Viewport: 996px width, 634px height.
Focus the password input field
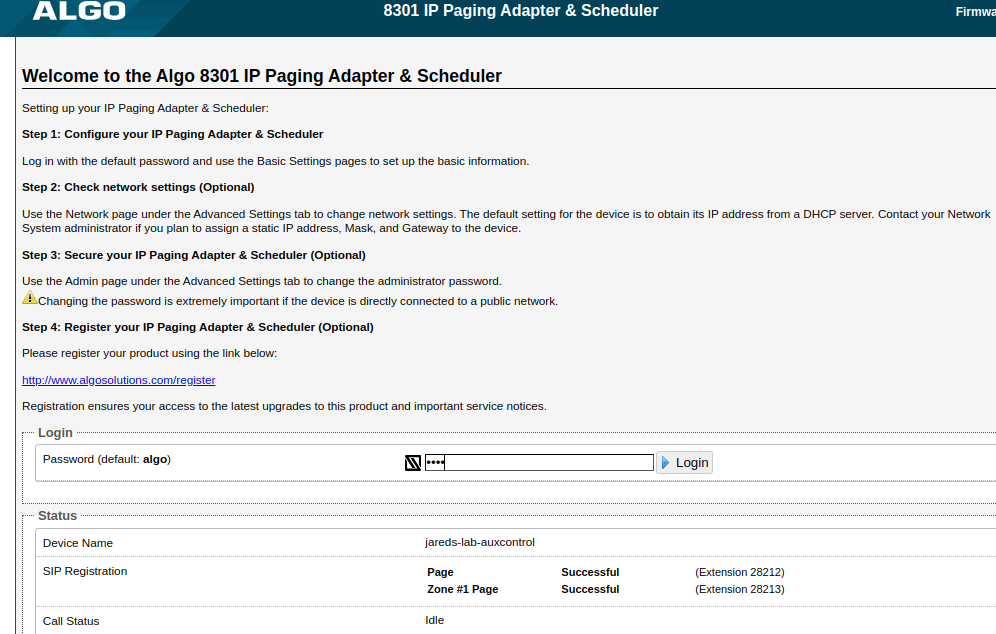coord(540,462)
